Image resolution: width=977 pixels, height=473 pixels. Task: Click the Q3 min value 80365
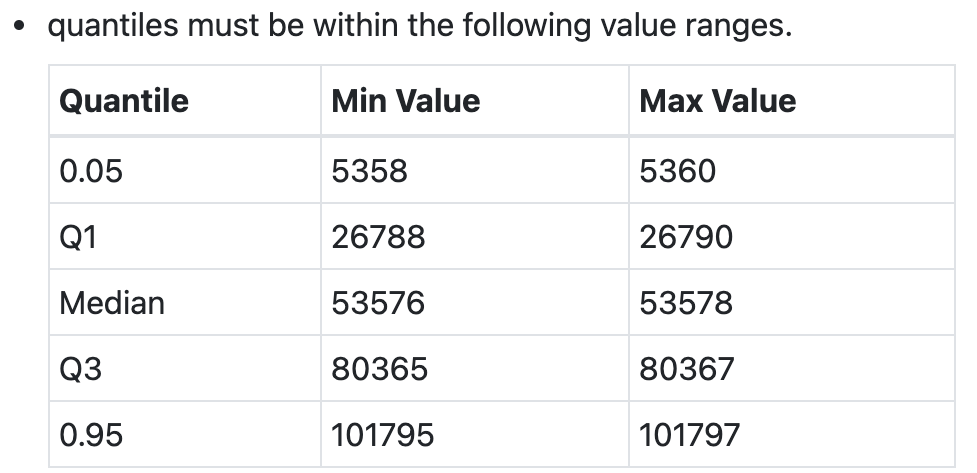pos(379,369)
